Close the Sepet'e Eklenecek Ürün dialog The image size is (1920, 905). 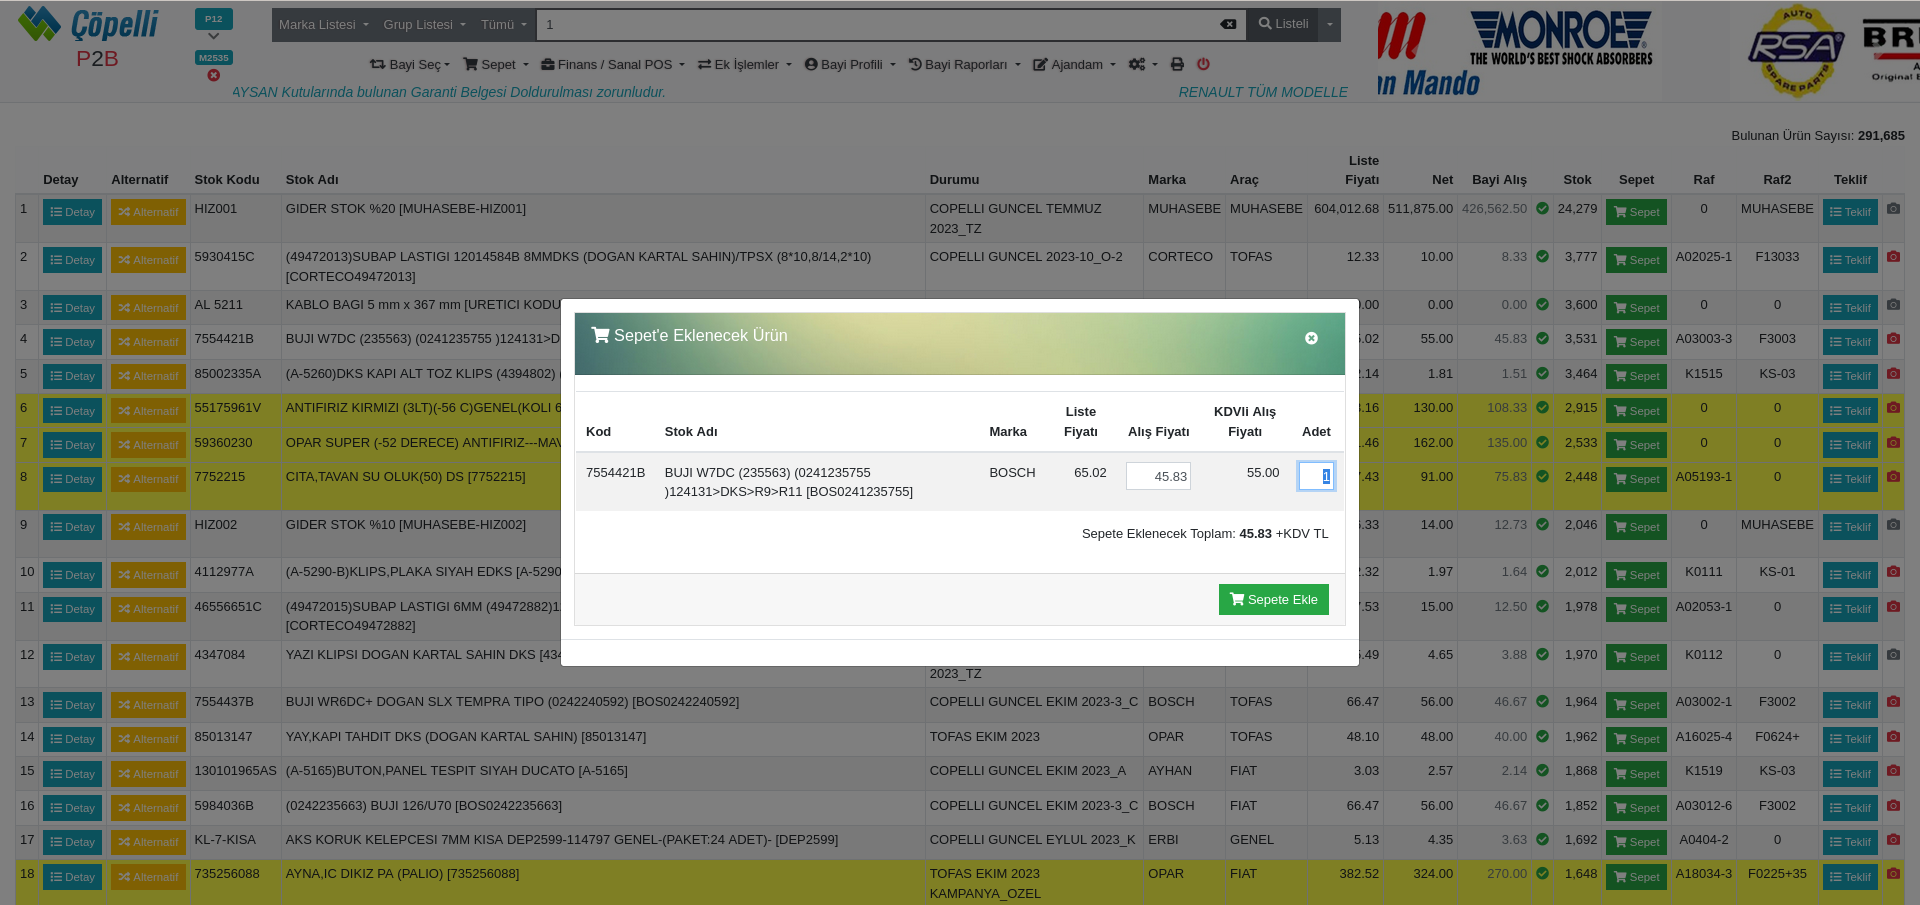point(1311,338)
